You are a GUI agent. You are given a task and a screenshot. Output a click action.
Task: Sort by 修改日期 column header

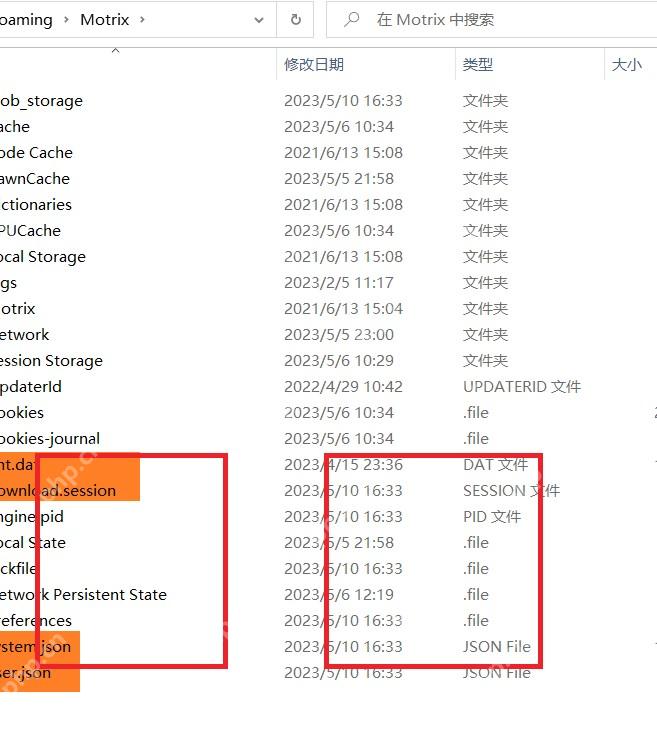[x=314, y=64]
